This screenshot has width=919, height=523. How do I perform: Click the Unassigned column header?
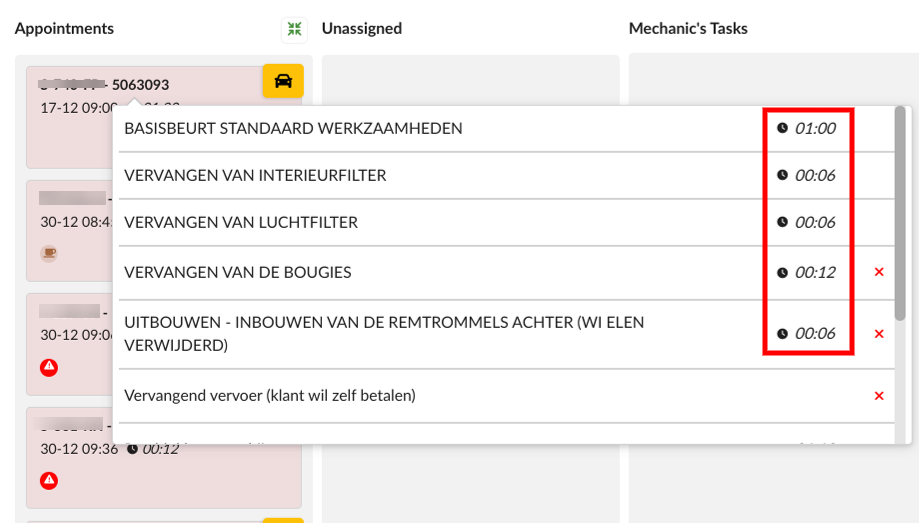(x=362, y=29)
